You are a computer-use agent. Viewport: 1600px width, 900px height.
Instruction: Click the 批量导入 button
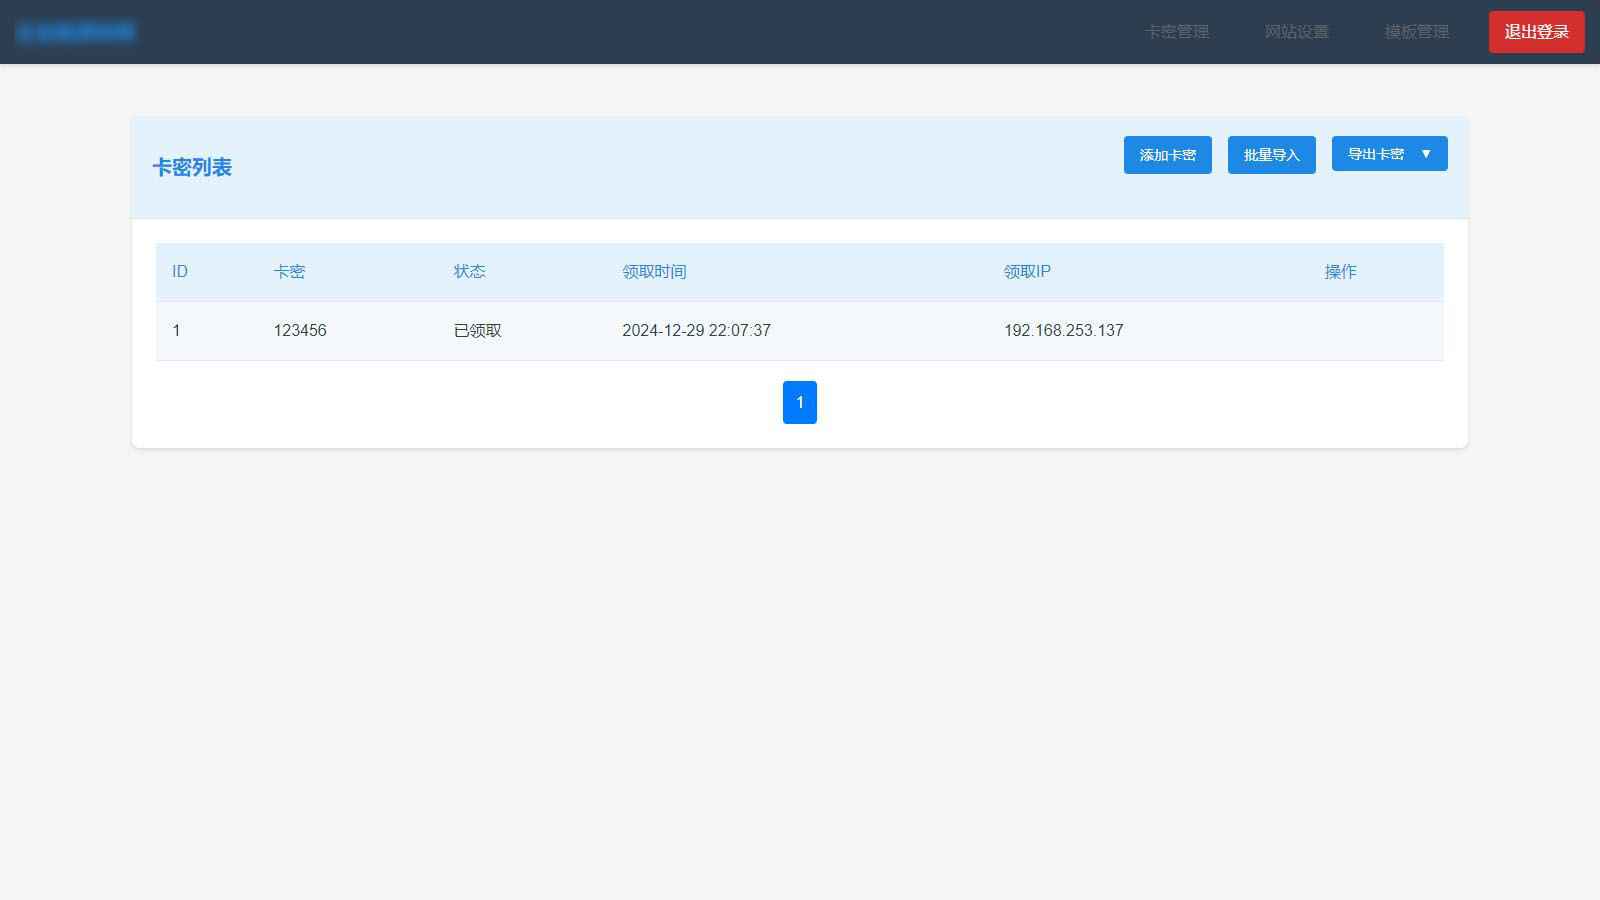click(x=1271, y=155)
